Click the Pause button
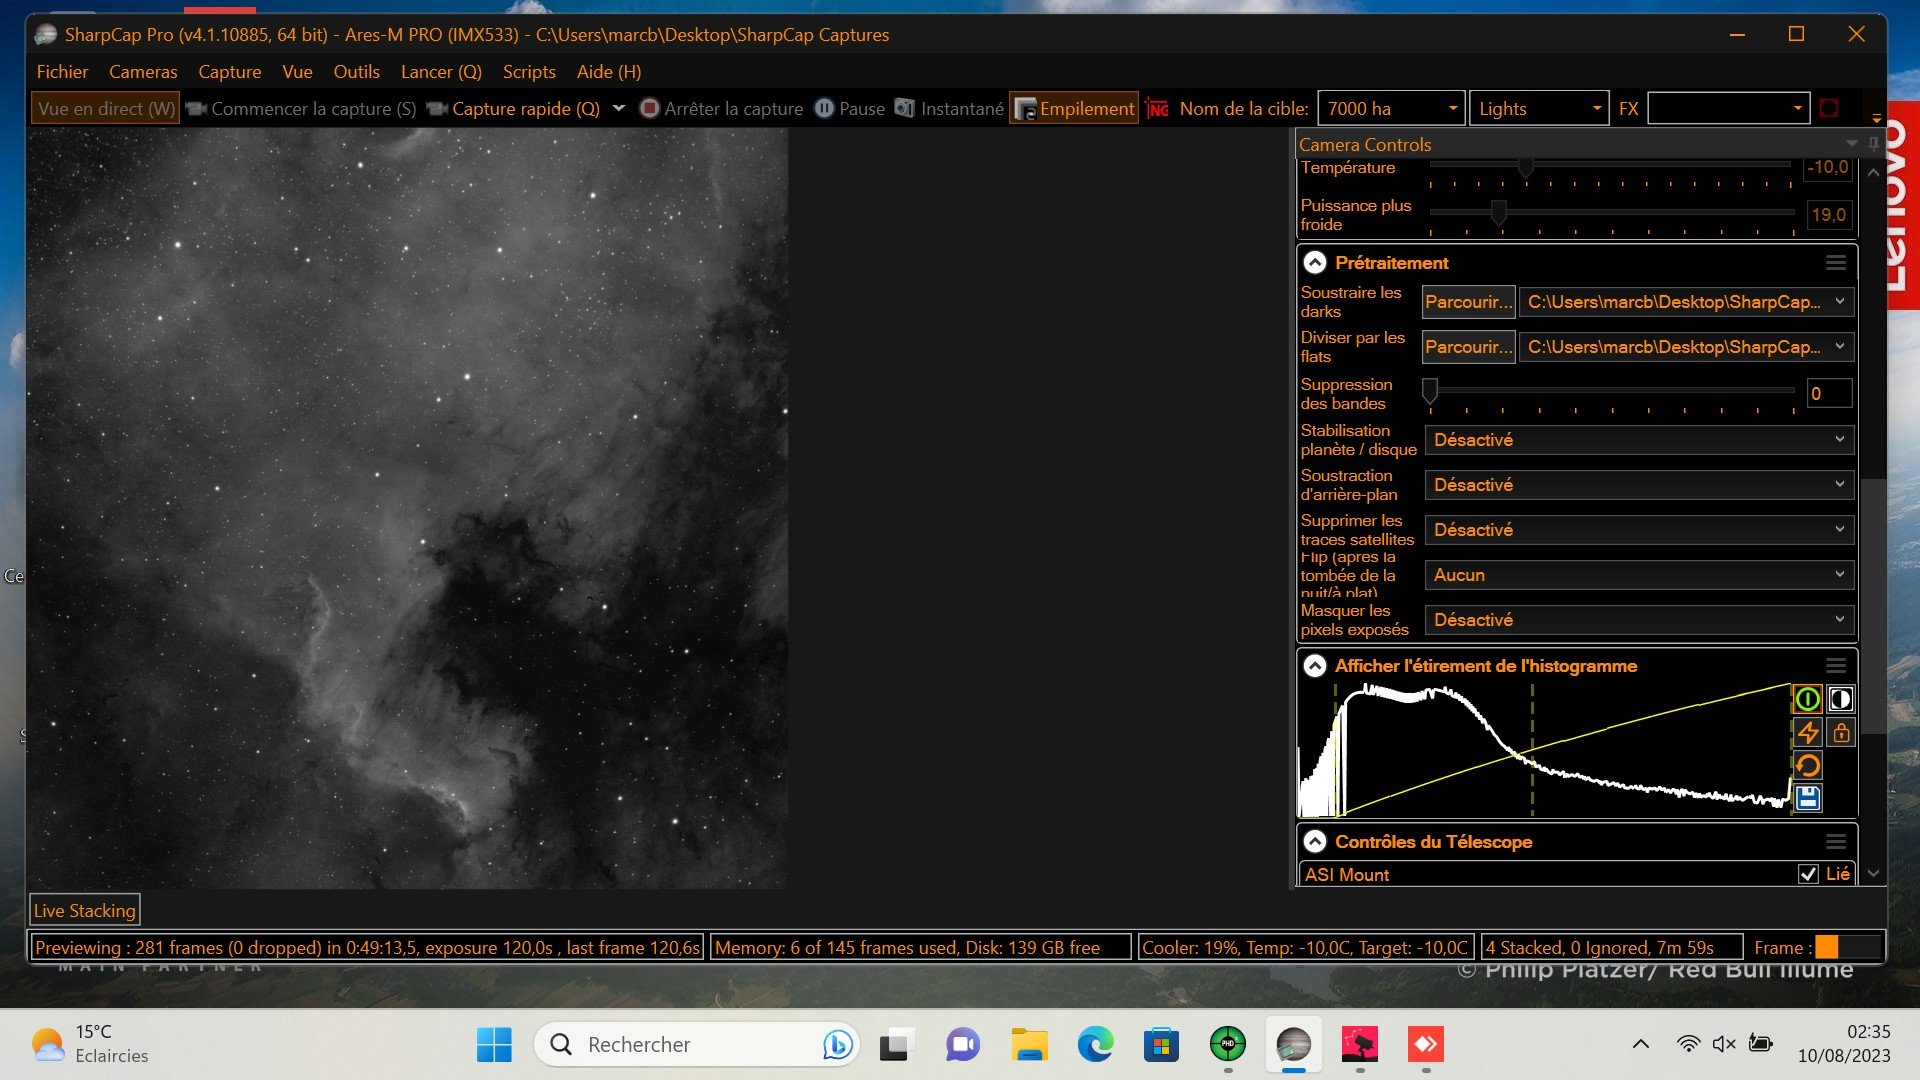Viewport: 1920px width, 1080px height. (850, 109)
